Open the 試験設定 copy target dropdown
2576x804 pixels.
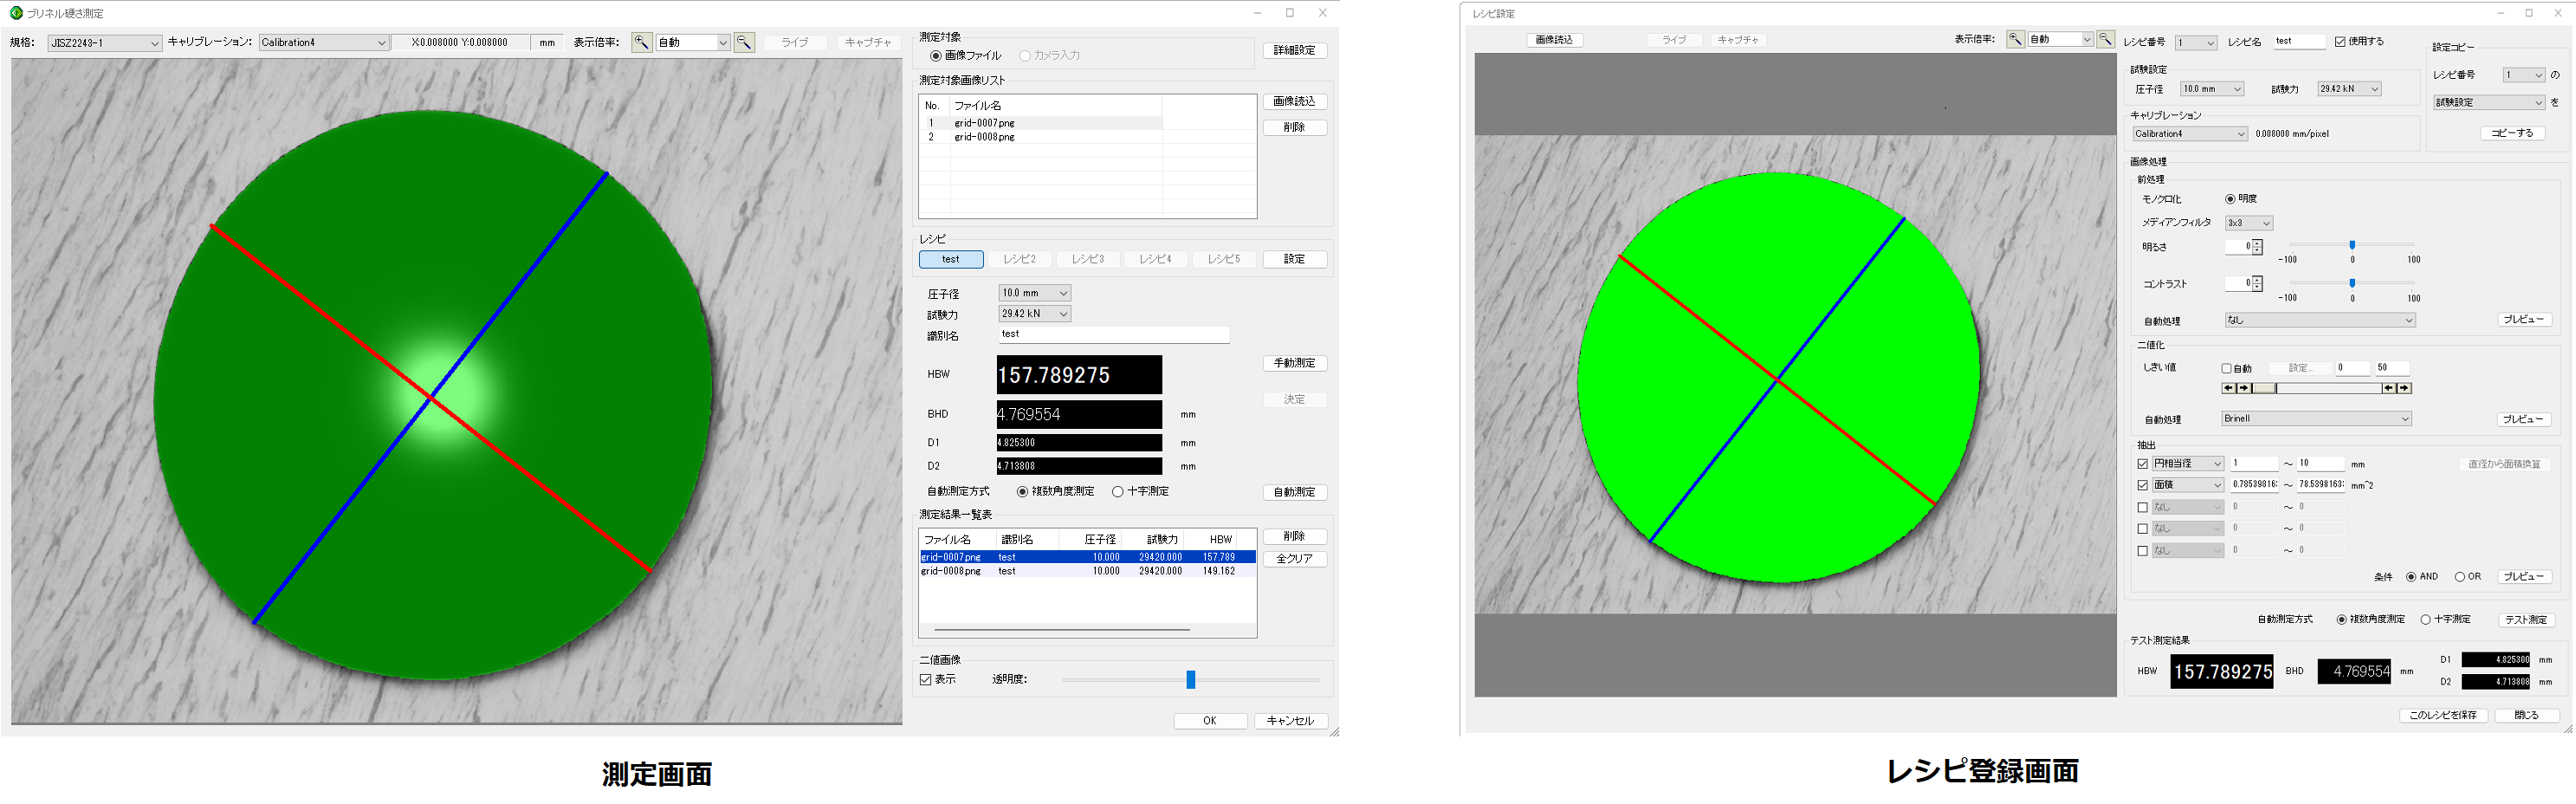pyautogui.click(x=2489, y=102)
